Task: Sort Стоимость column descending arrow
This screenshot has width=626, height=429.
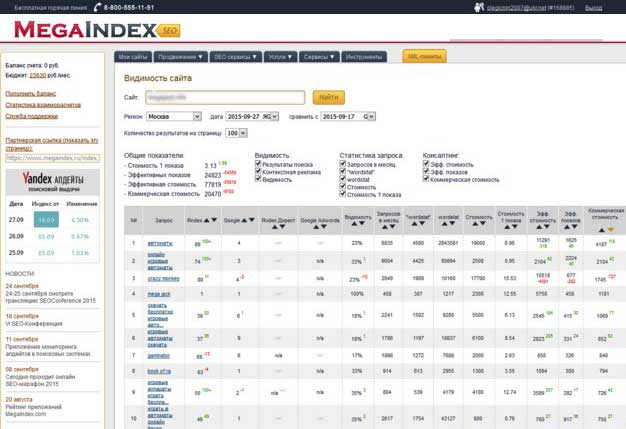Action: coord(483,224)
